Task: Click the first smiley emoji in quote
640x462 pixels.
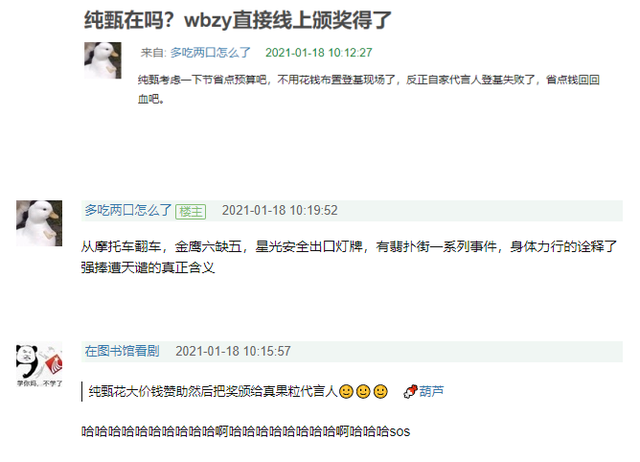Action: click(x=346, y=391)
